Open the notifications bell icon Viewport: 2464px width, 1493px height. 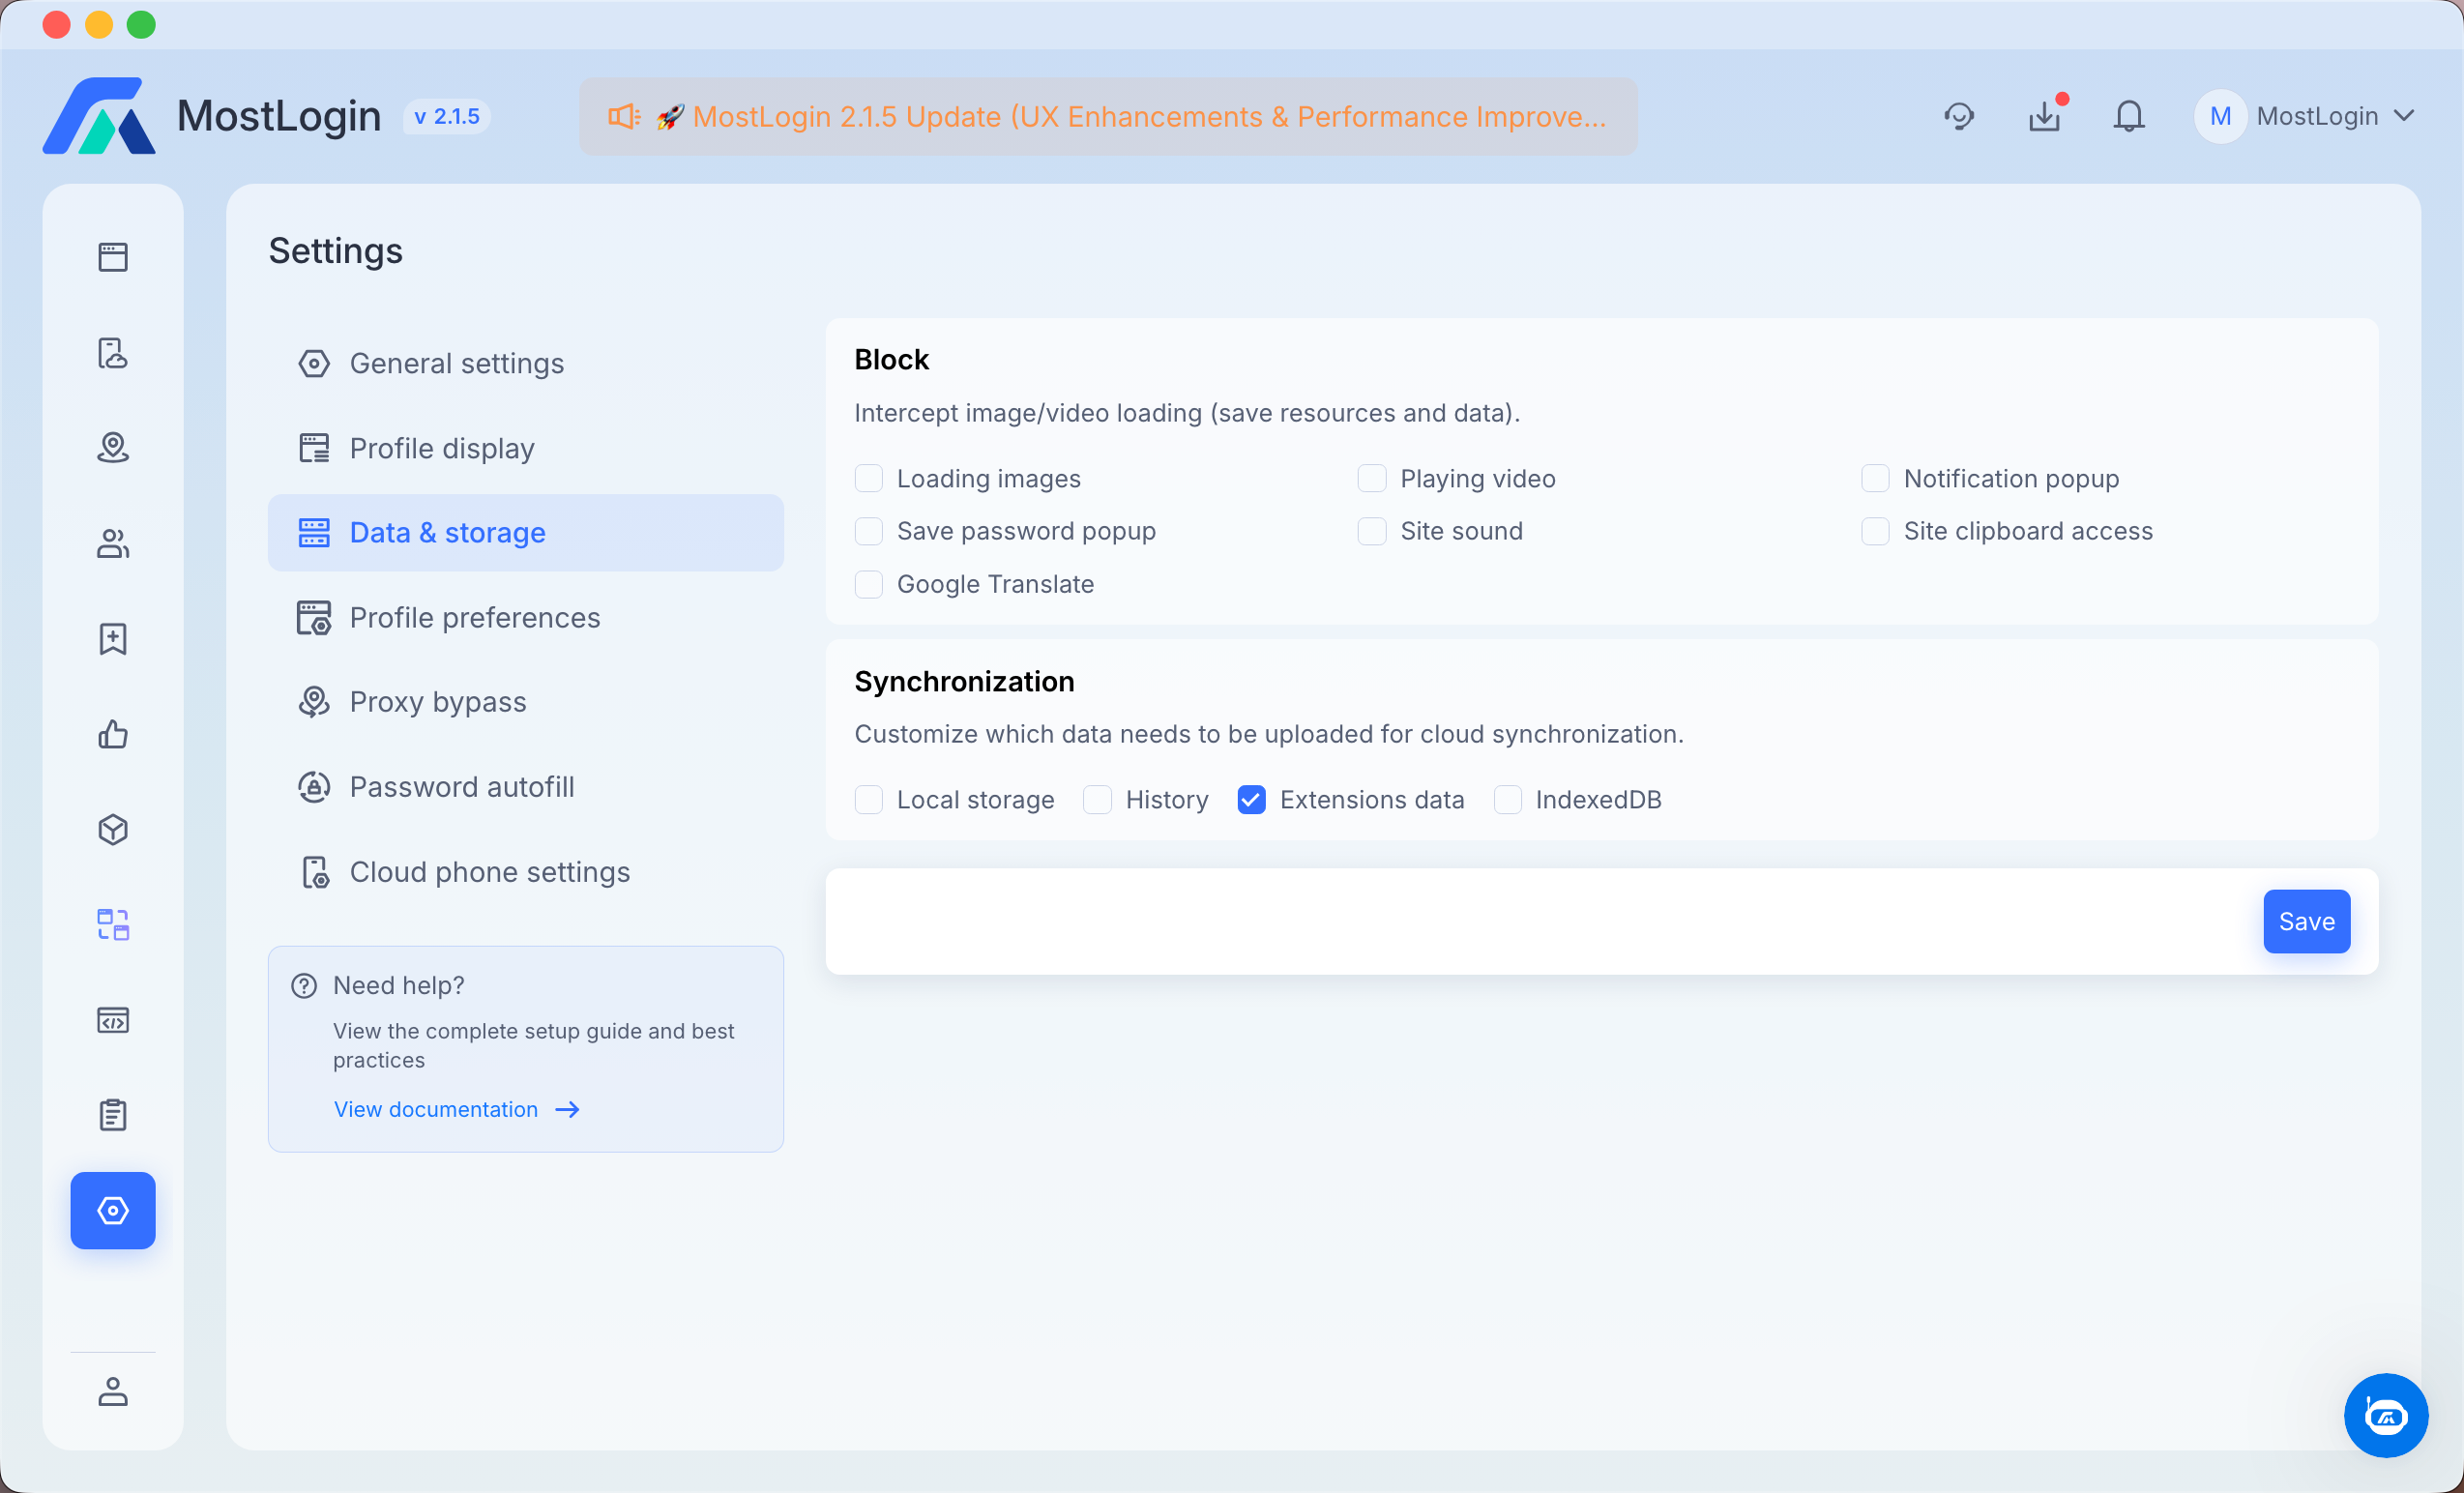point(2129,116)
